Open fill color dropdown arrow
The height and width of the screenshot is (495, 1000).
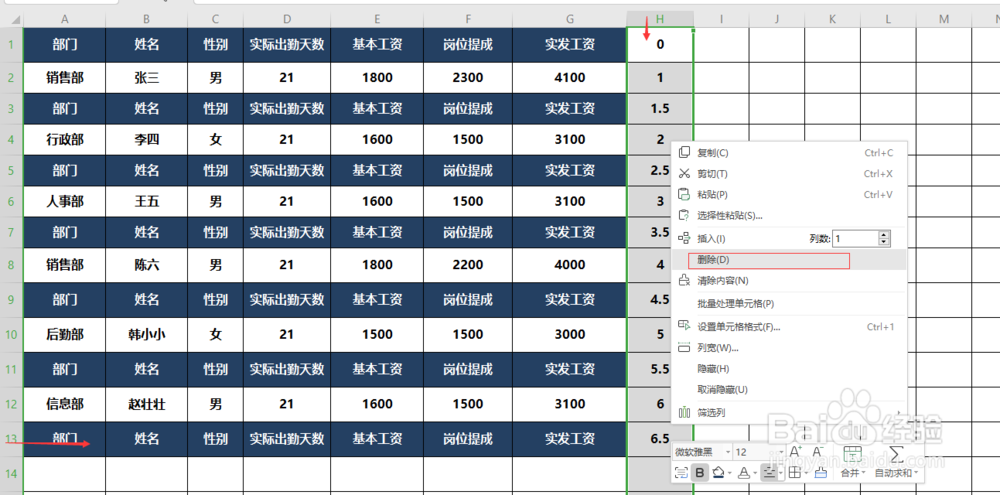click(x=730, y=473)
